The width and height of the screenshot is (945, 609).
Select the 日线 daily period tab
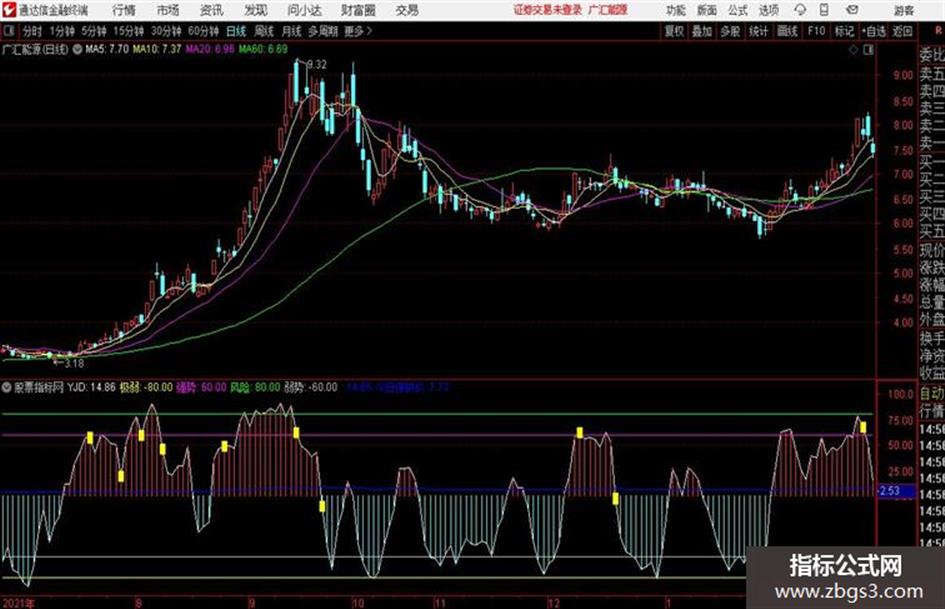point(236,31)
